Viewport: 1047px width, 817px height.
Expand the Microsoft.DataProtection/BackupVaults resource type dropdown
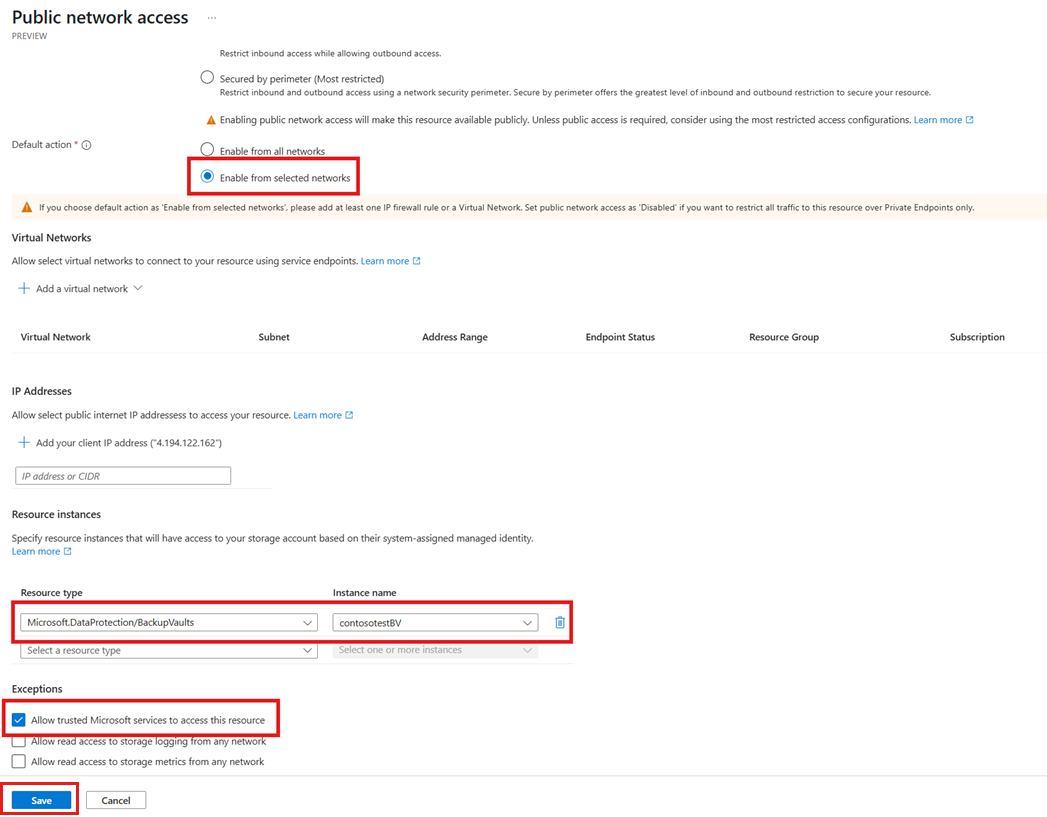169,623
